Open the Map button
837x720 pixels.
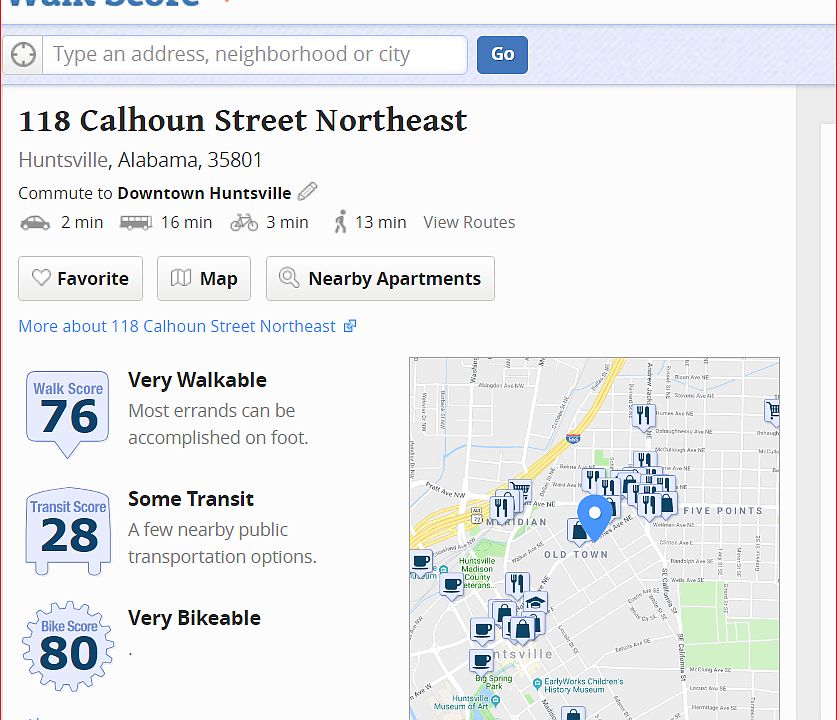click(x=204, y=279)
